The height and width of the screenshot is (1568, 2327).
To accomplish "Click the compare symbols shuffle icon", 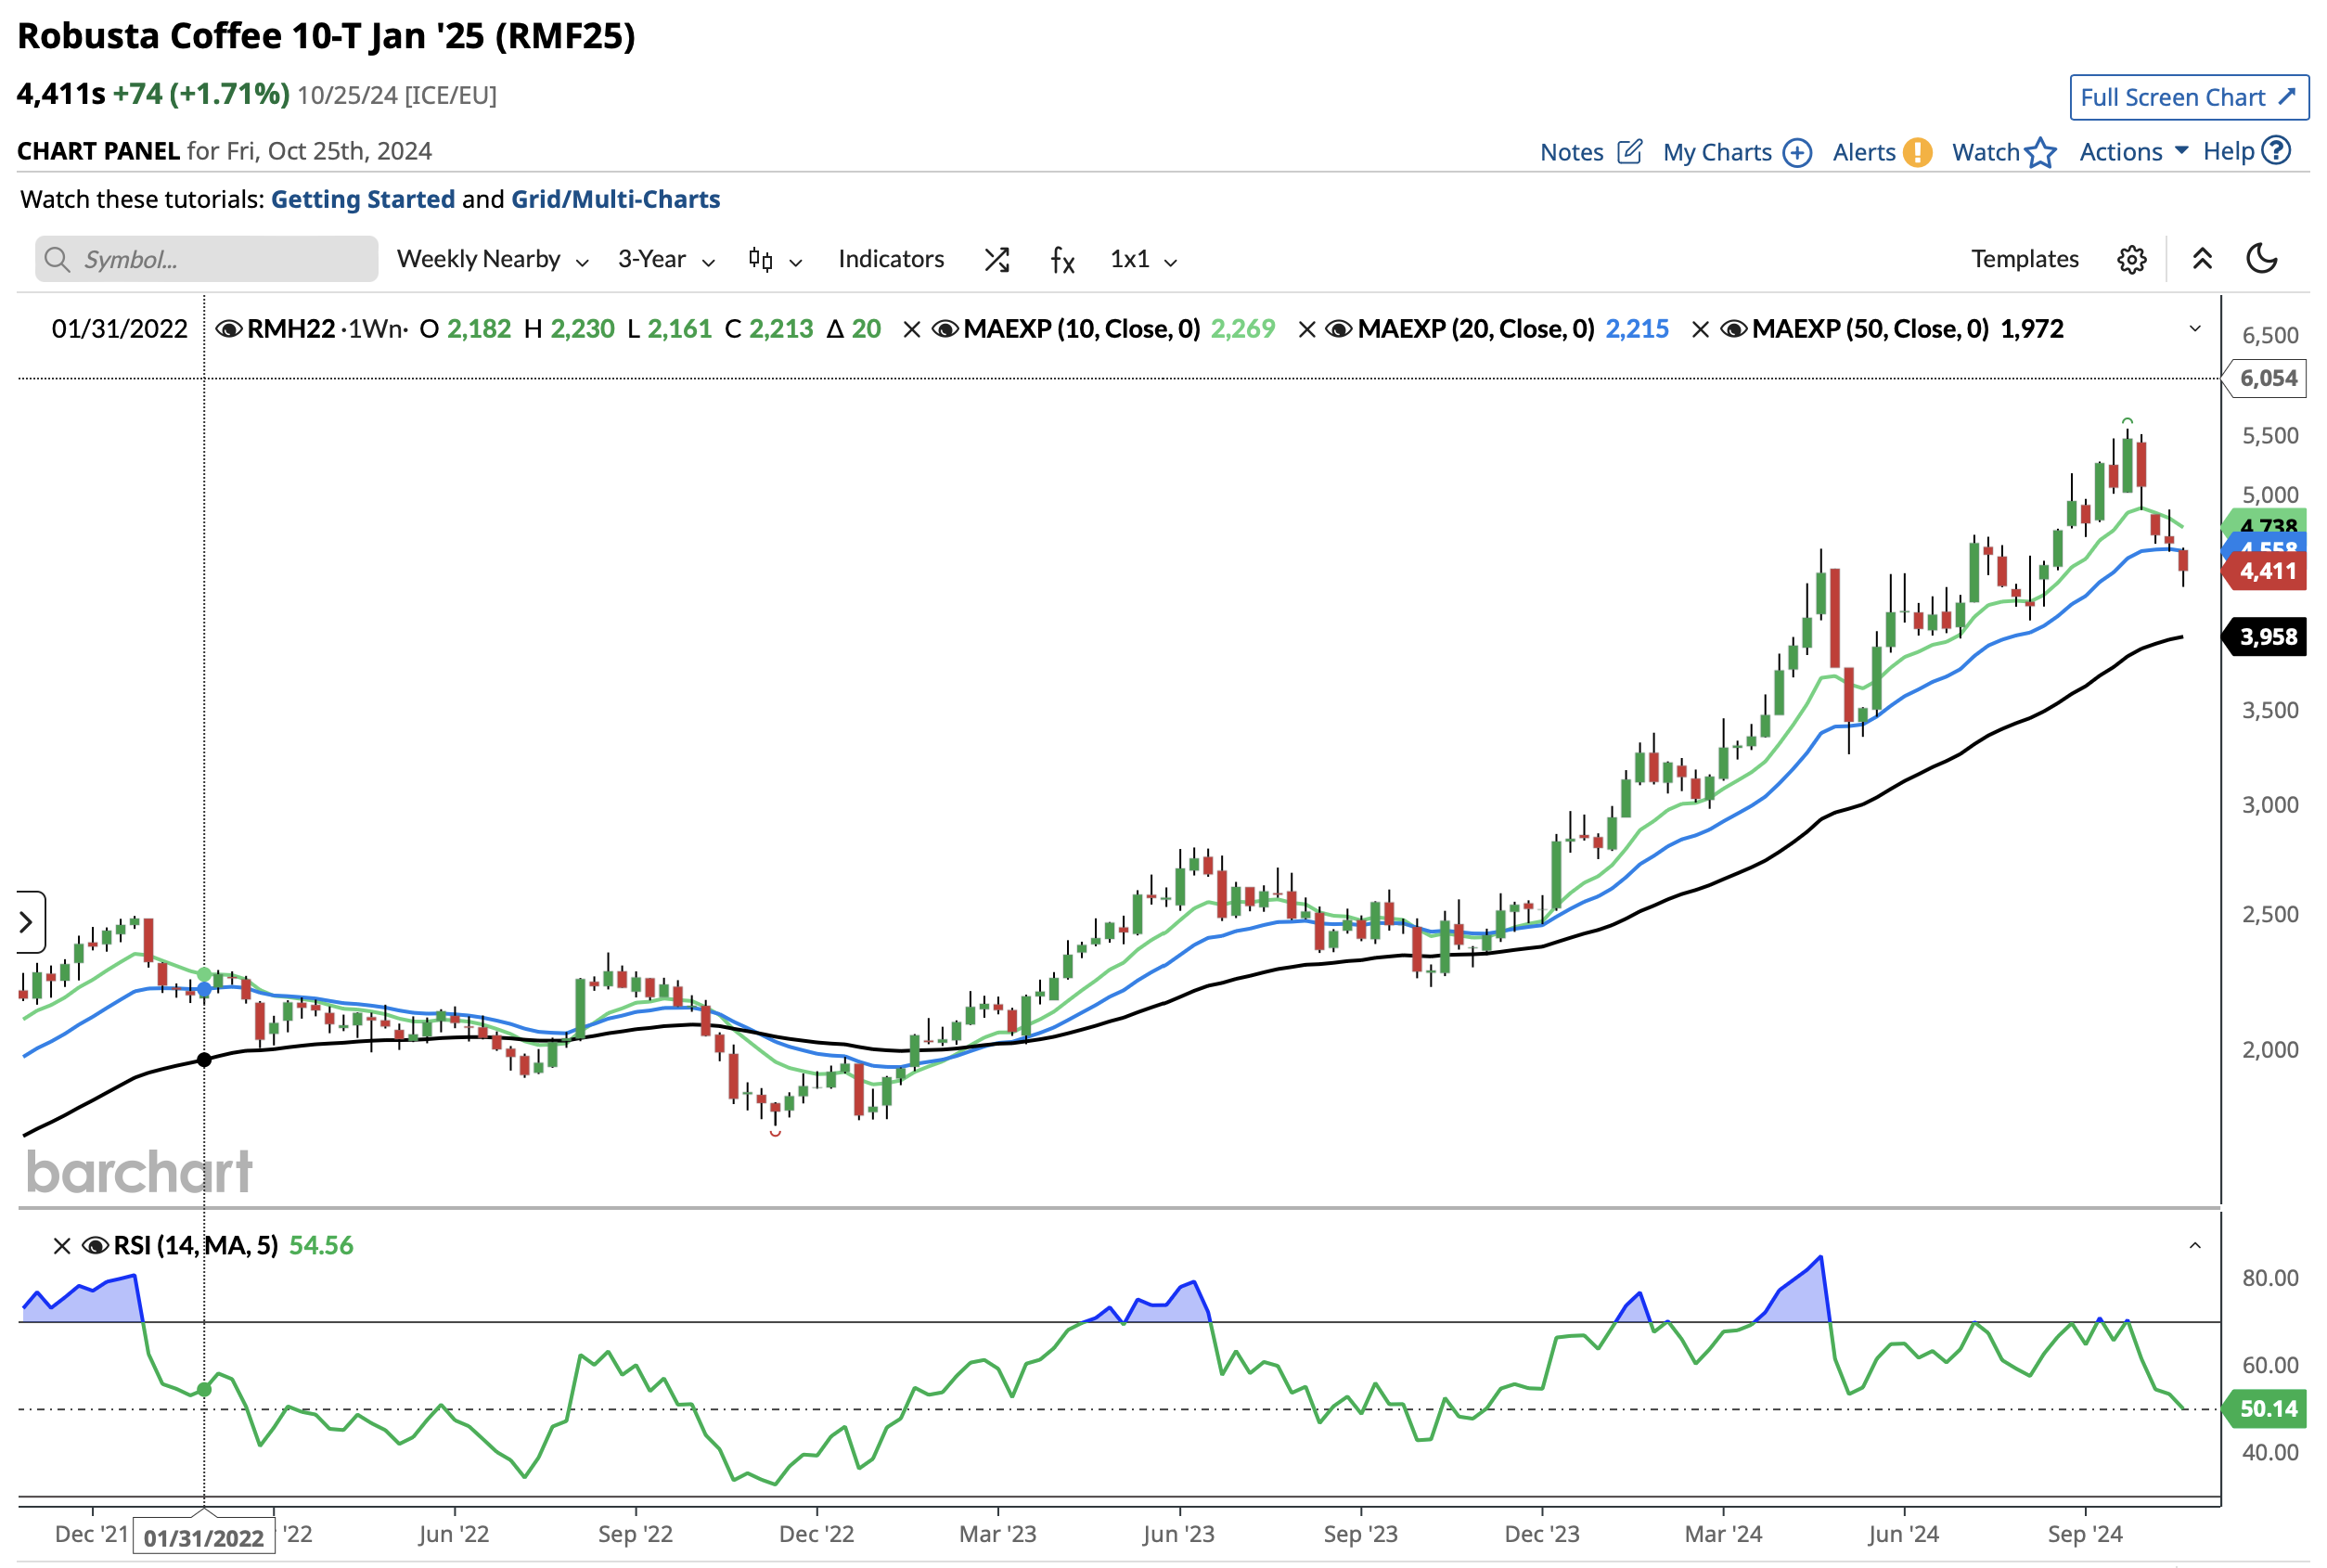I will [997, 260].
